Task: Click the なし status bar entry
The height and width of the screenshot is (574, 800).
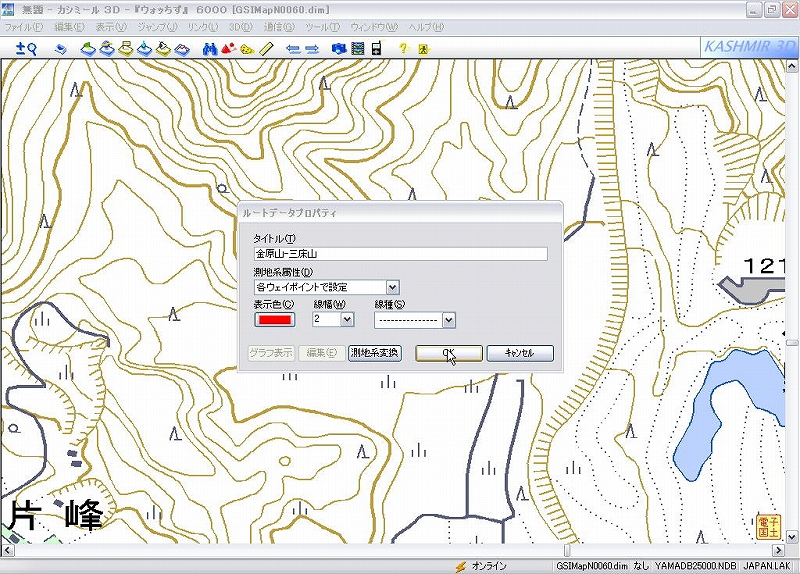Action: 641,566
